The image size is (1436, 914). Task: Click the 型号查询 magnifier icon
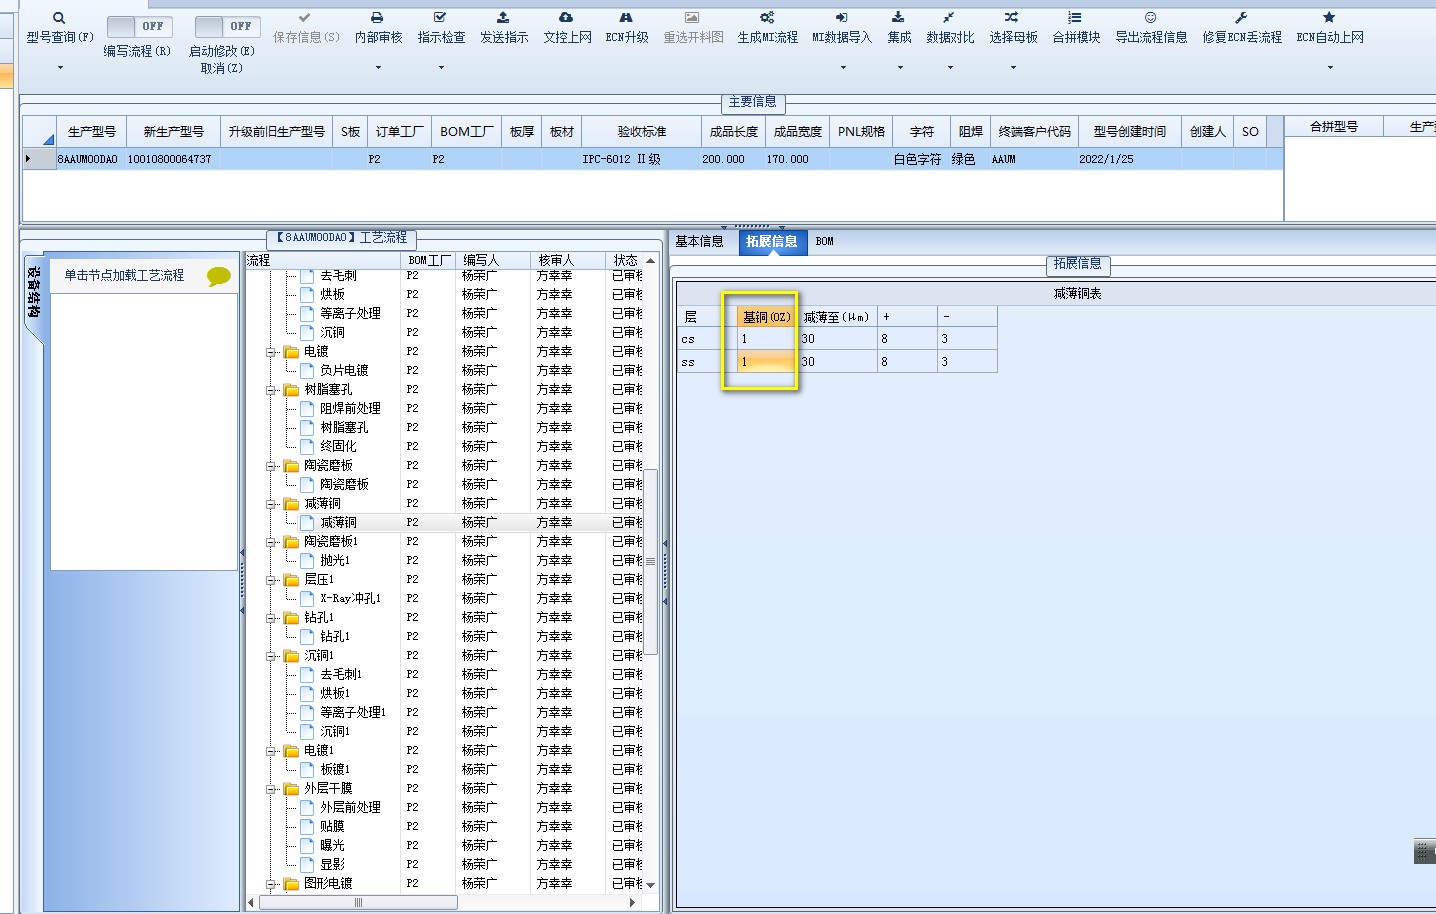point(59,18)
